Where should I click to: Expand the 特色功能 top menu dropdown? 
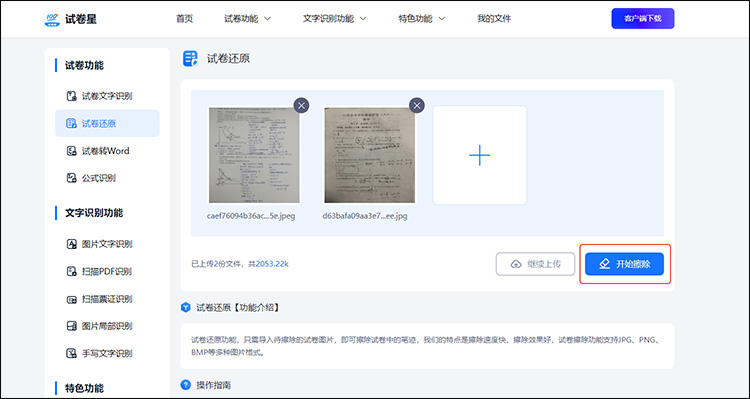[421, 19]
